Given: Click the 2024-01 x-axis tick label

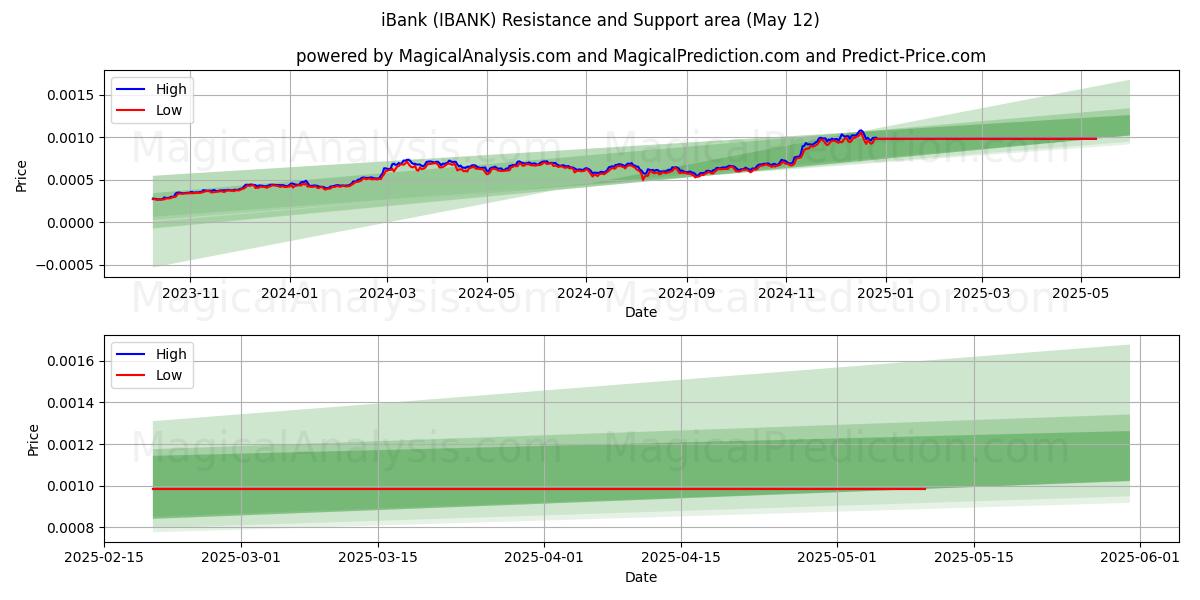Looking at the screenshot, I should pos(290,294).
